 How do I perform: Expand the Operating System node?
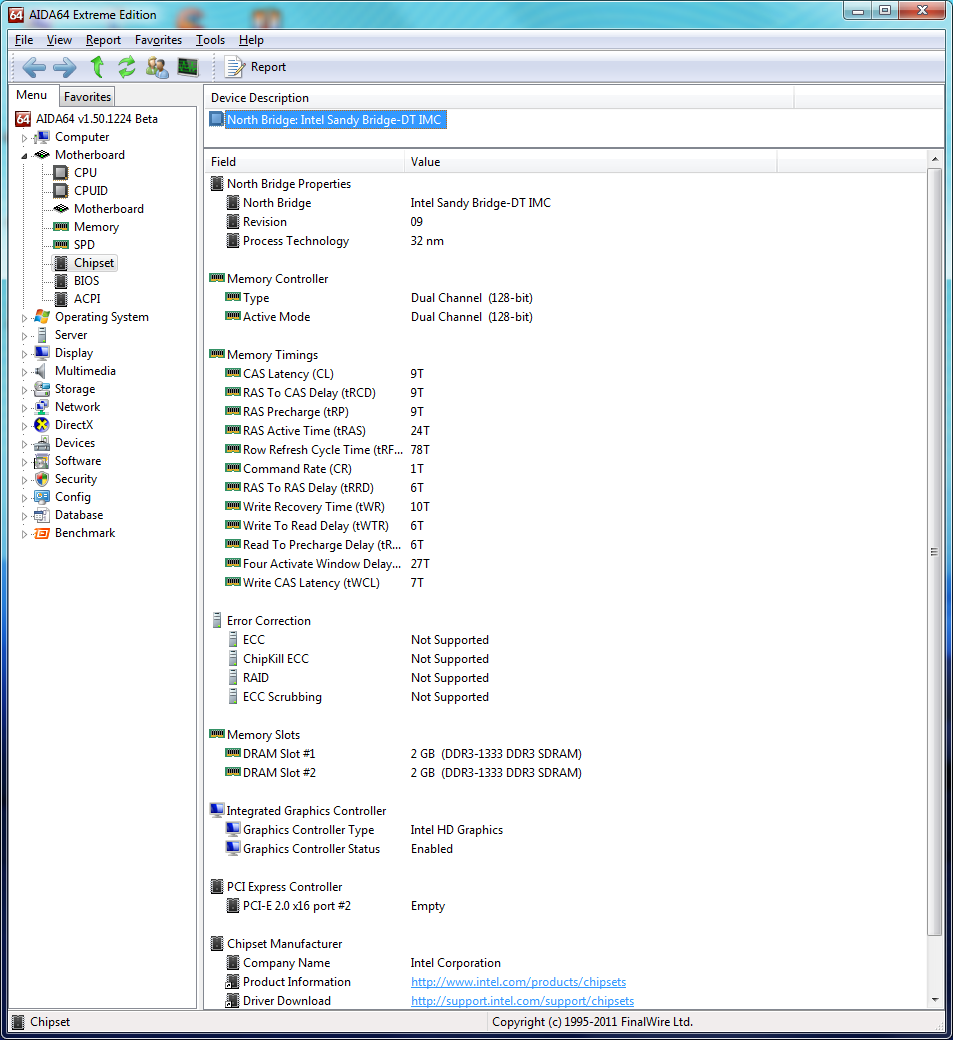click(x=25, y=318)
